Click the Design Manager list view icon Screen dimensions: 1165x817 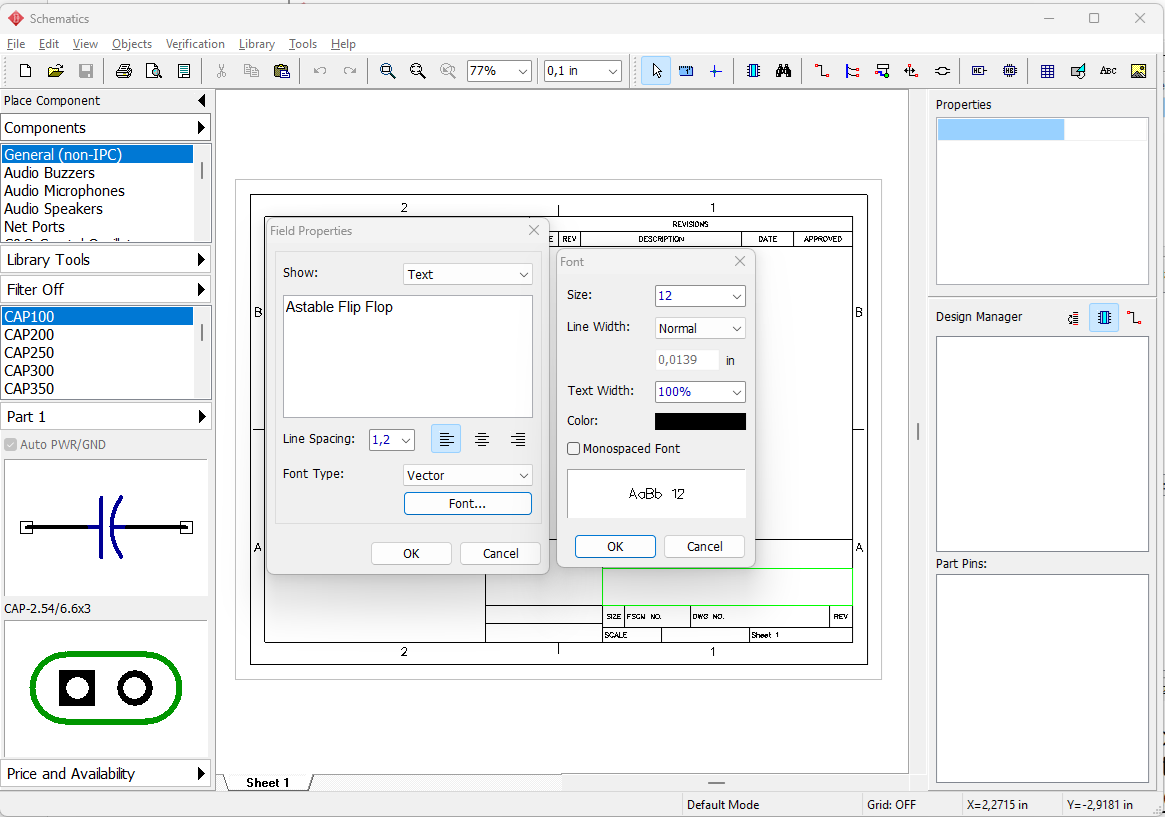(x=1074, y=318)
